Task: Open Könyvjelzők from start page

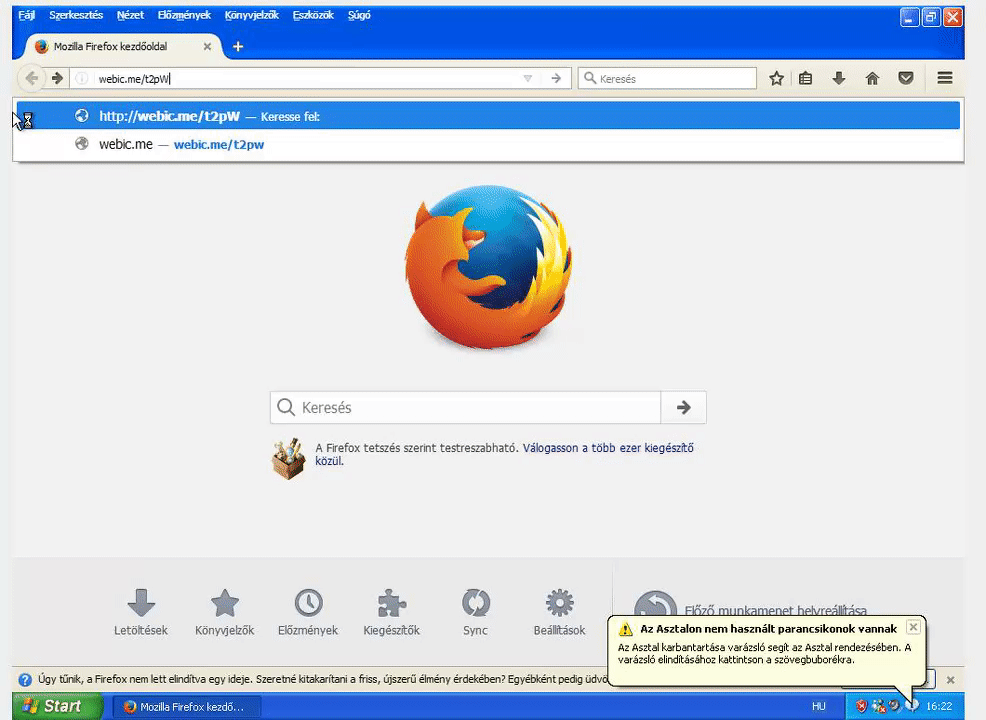Action: 224,612
